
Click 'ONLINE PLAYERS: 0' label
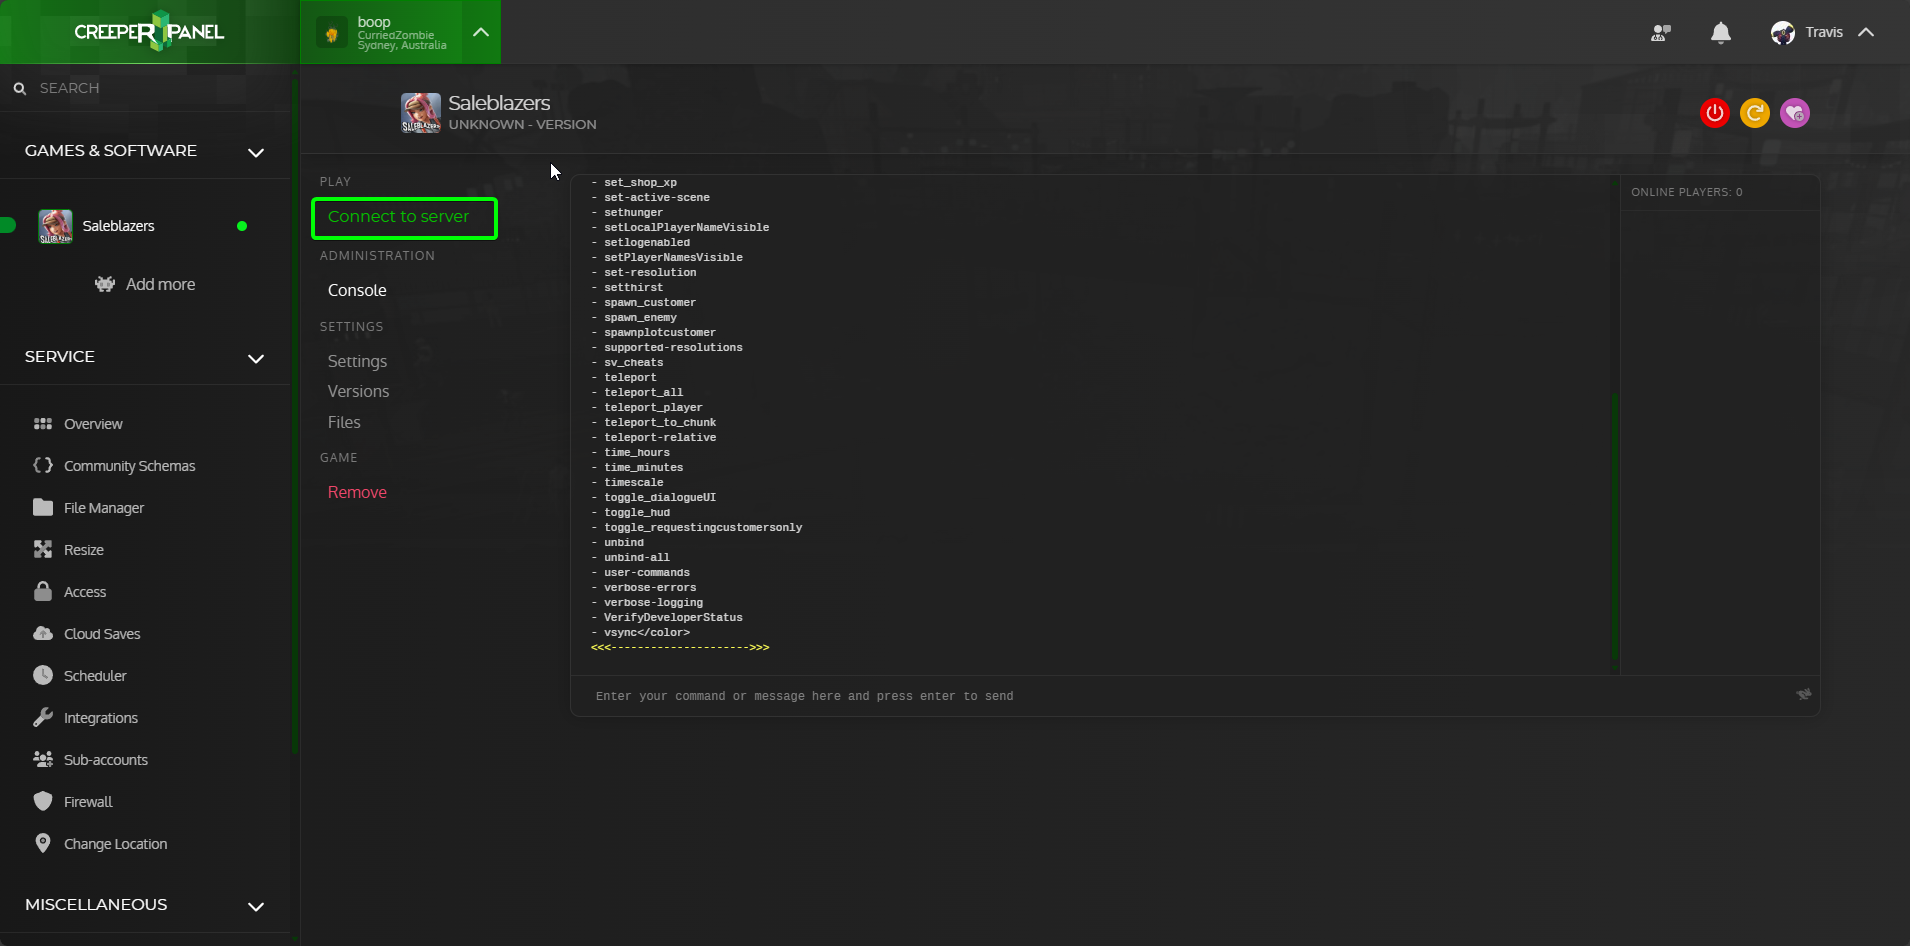click(1687, 192)
